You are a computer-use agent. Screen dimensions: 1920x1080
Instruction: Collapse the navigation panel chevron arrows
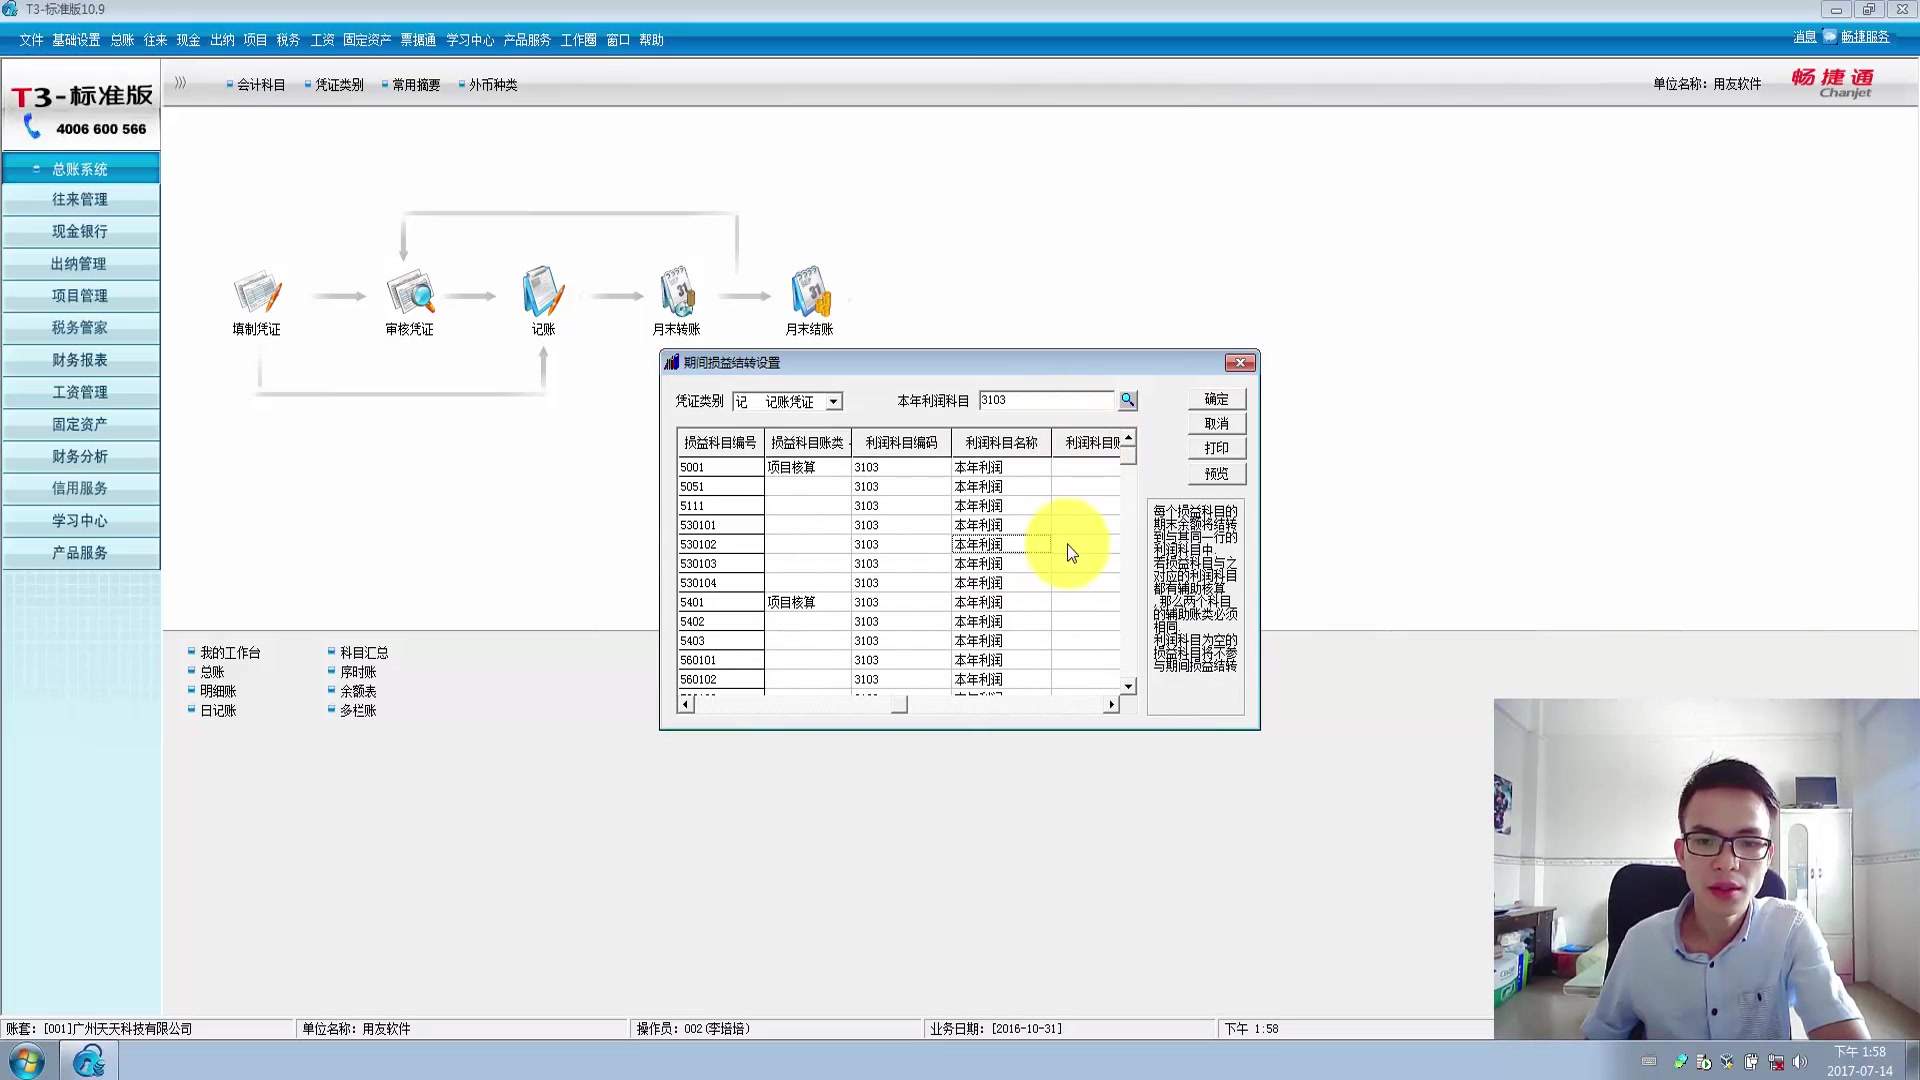click(x=181, y=83)
